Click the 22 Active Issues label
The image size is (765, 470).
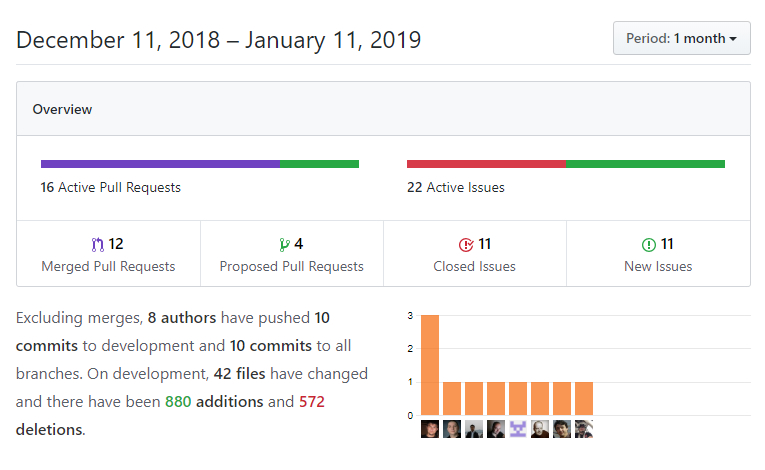(455, 187)
